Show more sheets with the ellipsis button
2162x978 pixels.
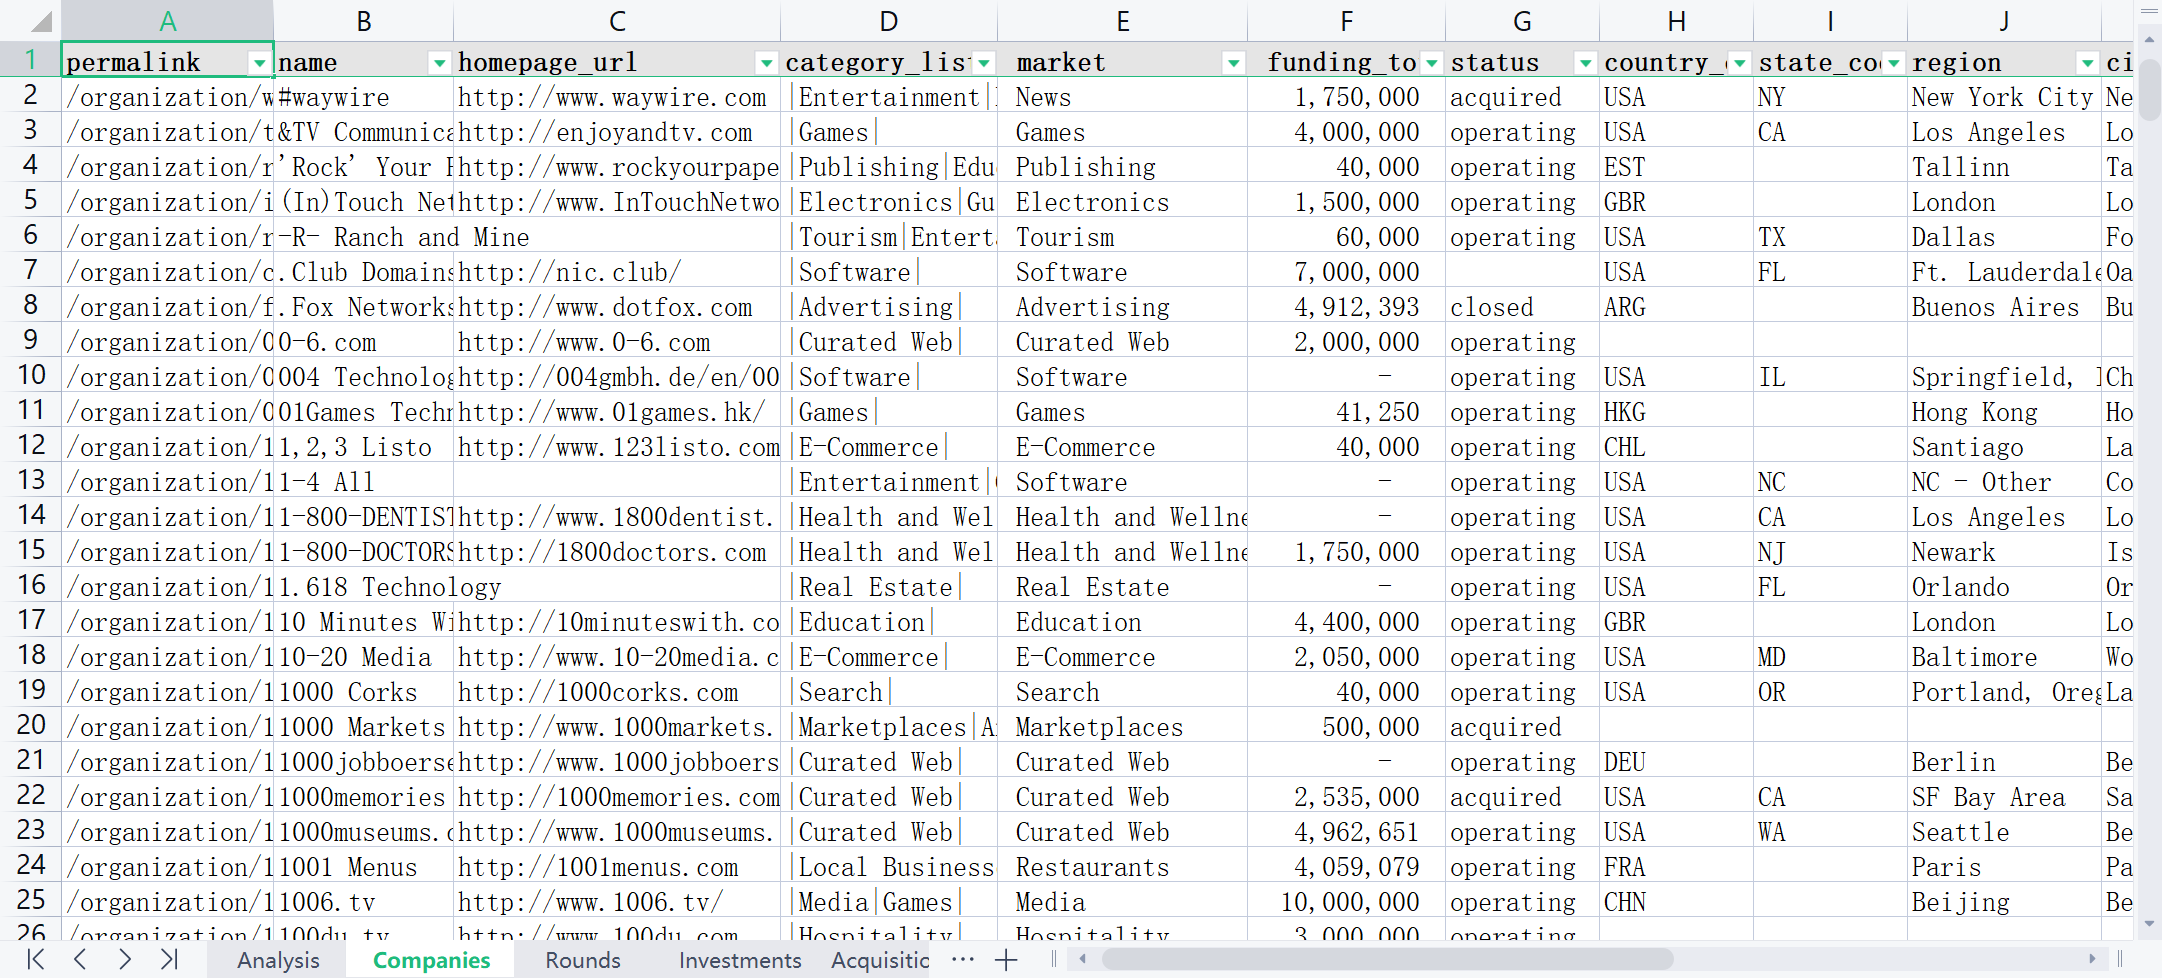tap(963, 960)
